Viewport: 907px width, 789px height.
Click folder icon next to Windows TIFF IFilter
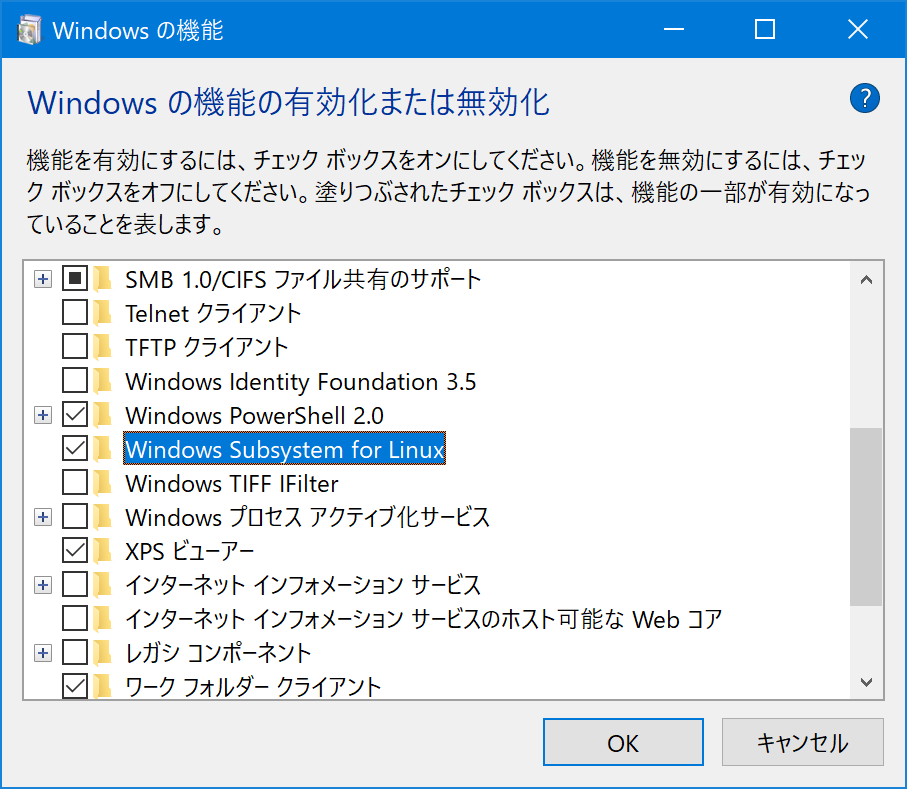102,483
